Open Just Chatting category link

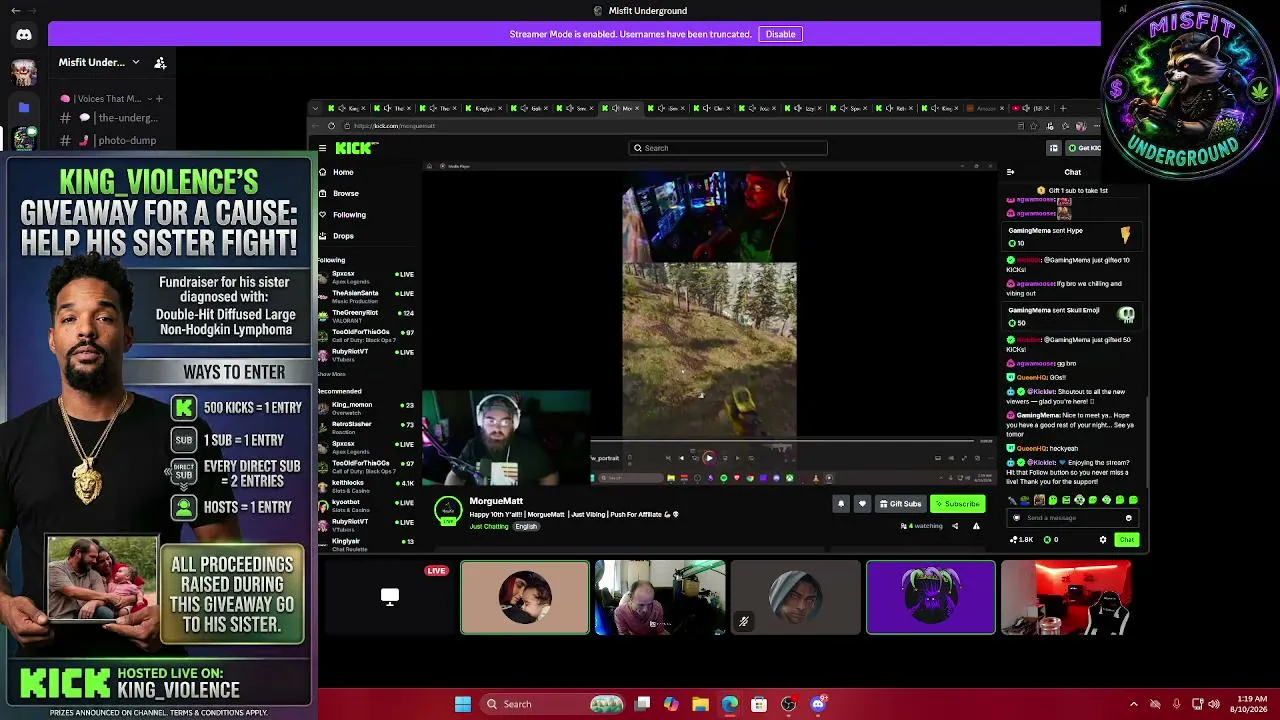[x=489, y=527]
